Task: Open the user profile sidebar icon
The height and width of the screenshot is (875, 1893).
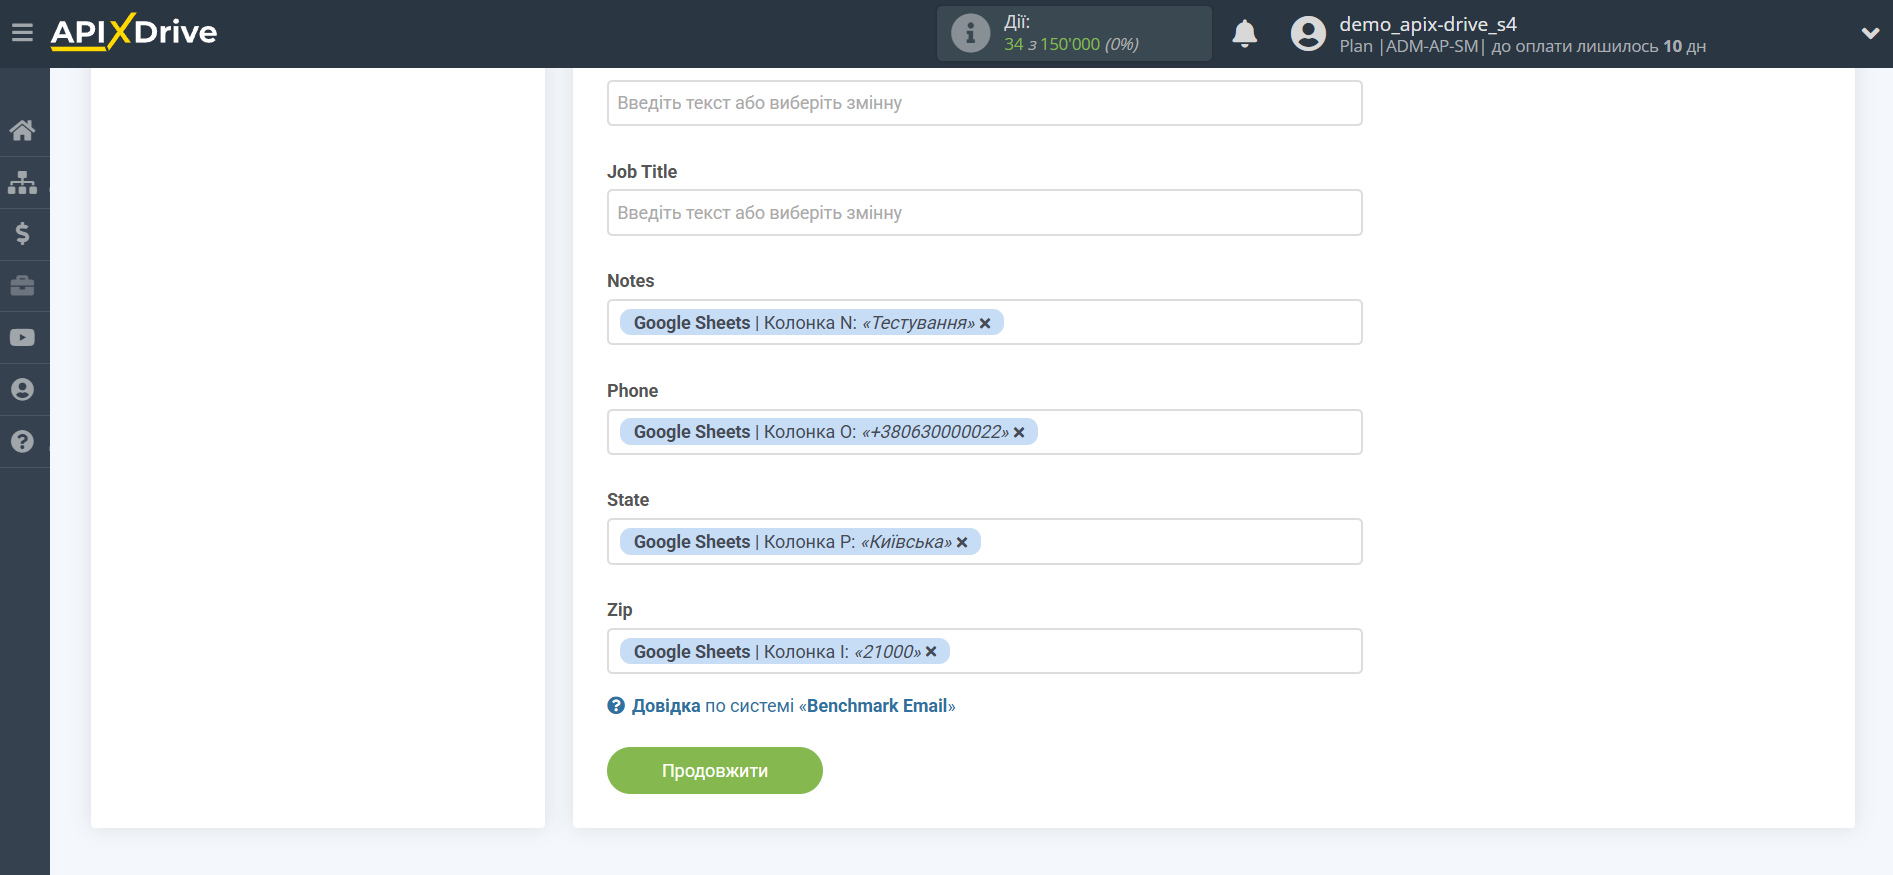Action: coord(22,390)
